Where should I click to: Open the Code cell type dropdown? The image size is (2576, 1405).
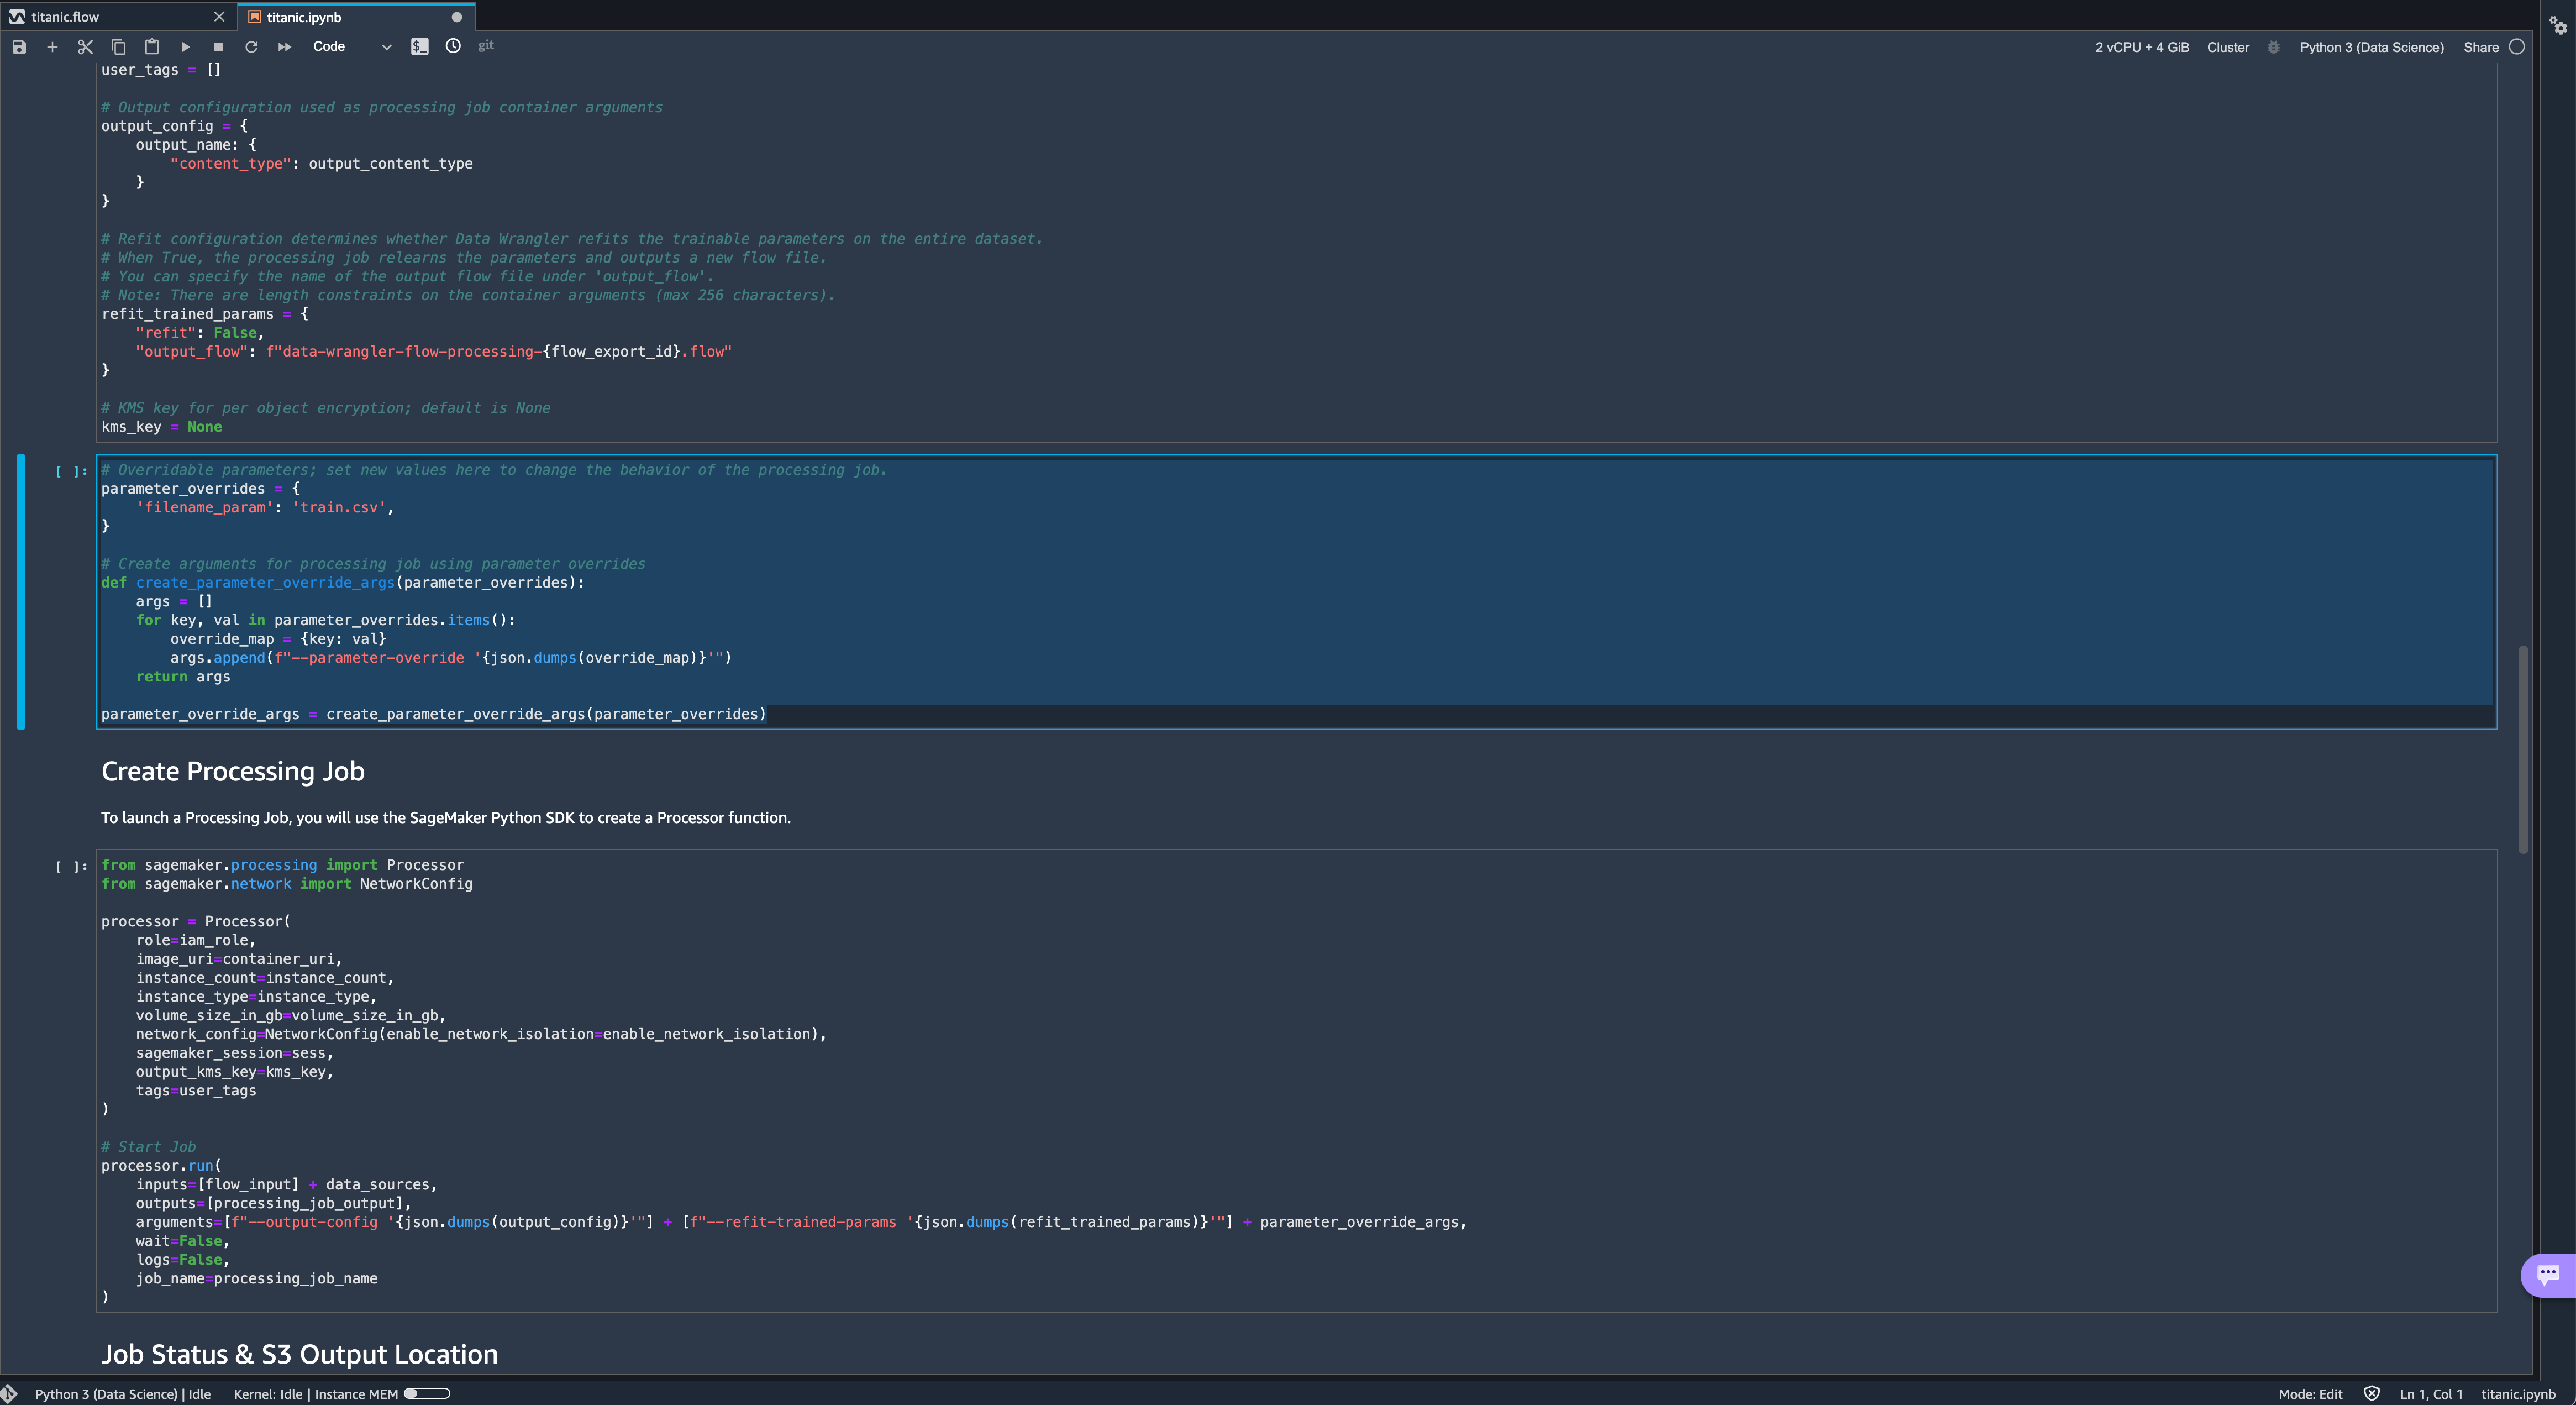[x=351, y=47]
